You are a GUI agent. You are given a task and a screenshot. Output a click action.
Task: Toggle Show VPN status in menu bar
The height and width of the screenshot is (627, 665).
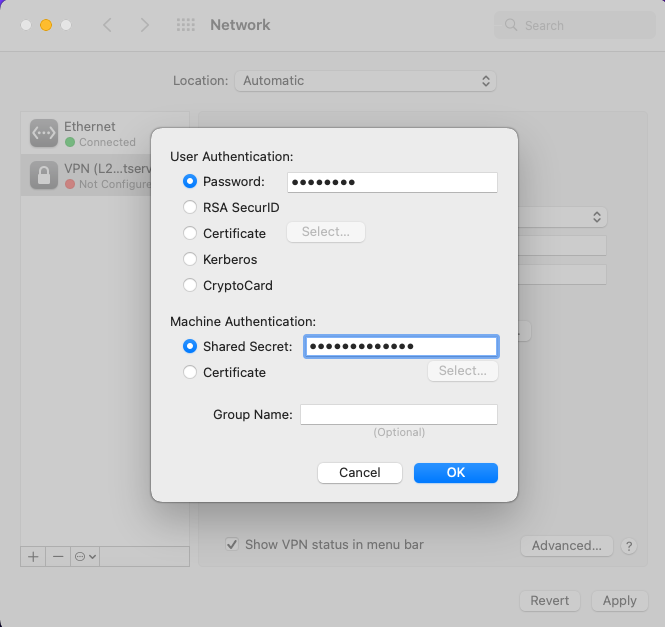[x=232, y=544]
